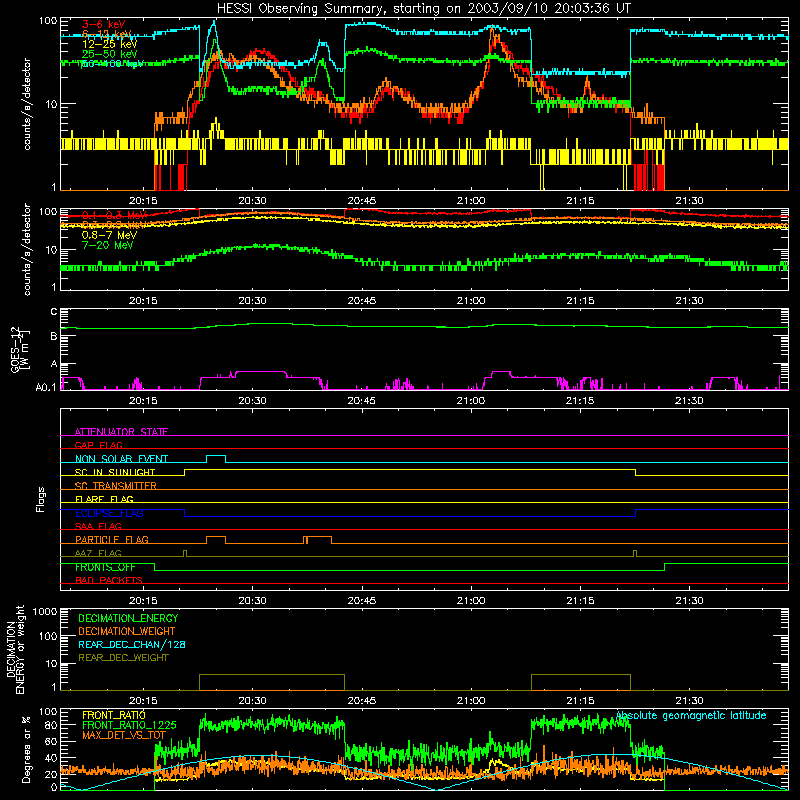The height and width of the screenshot is (800, 800).
Task: Click the 0.8-7 MeV legend label
Action: [109, 235]
